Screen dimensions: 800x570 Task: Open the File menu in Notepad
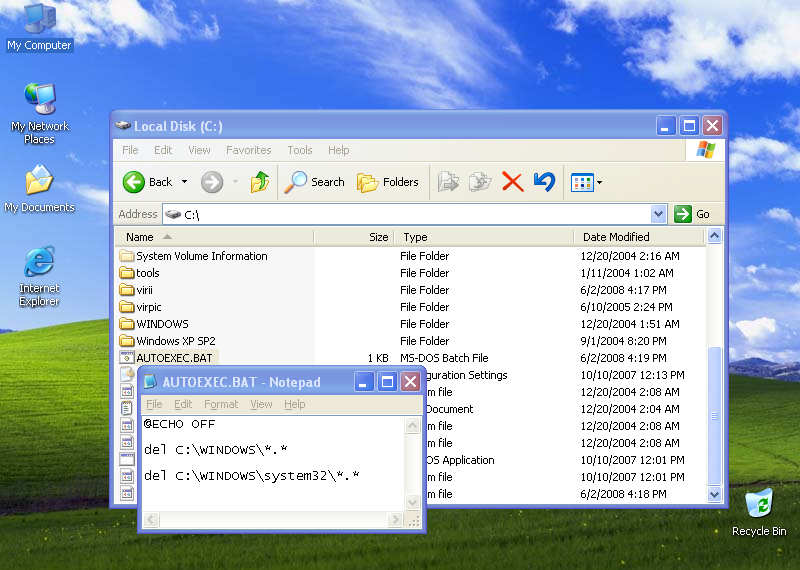coord(154,404)
